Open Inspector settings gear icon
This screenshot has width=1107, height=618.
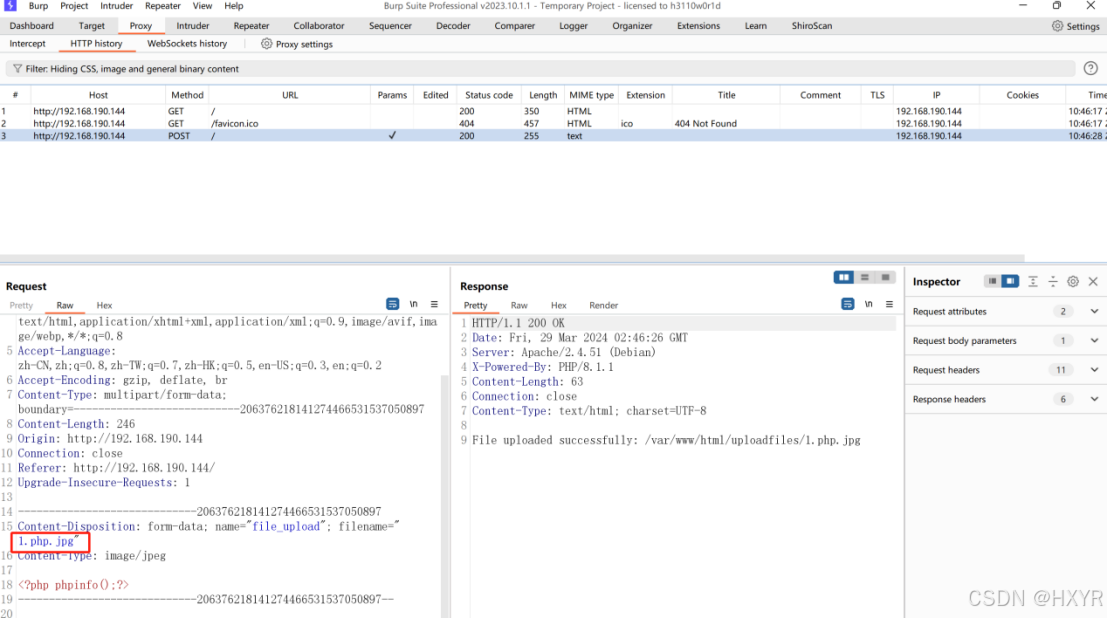[x=1073, y=281]
